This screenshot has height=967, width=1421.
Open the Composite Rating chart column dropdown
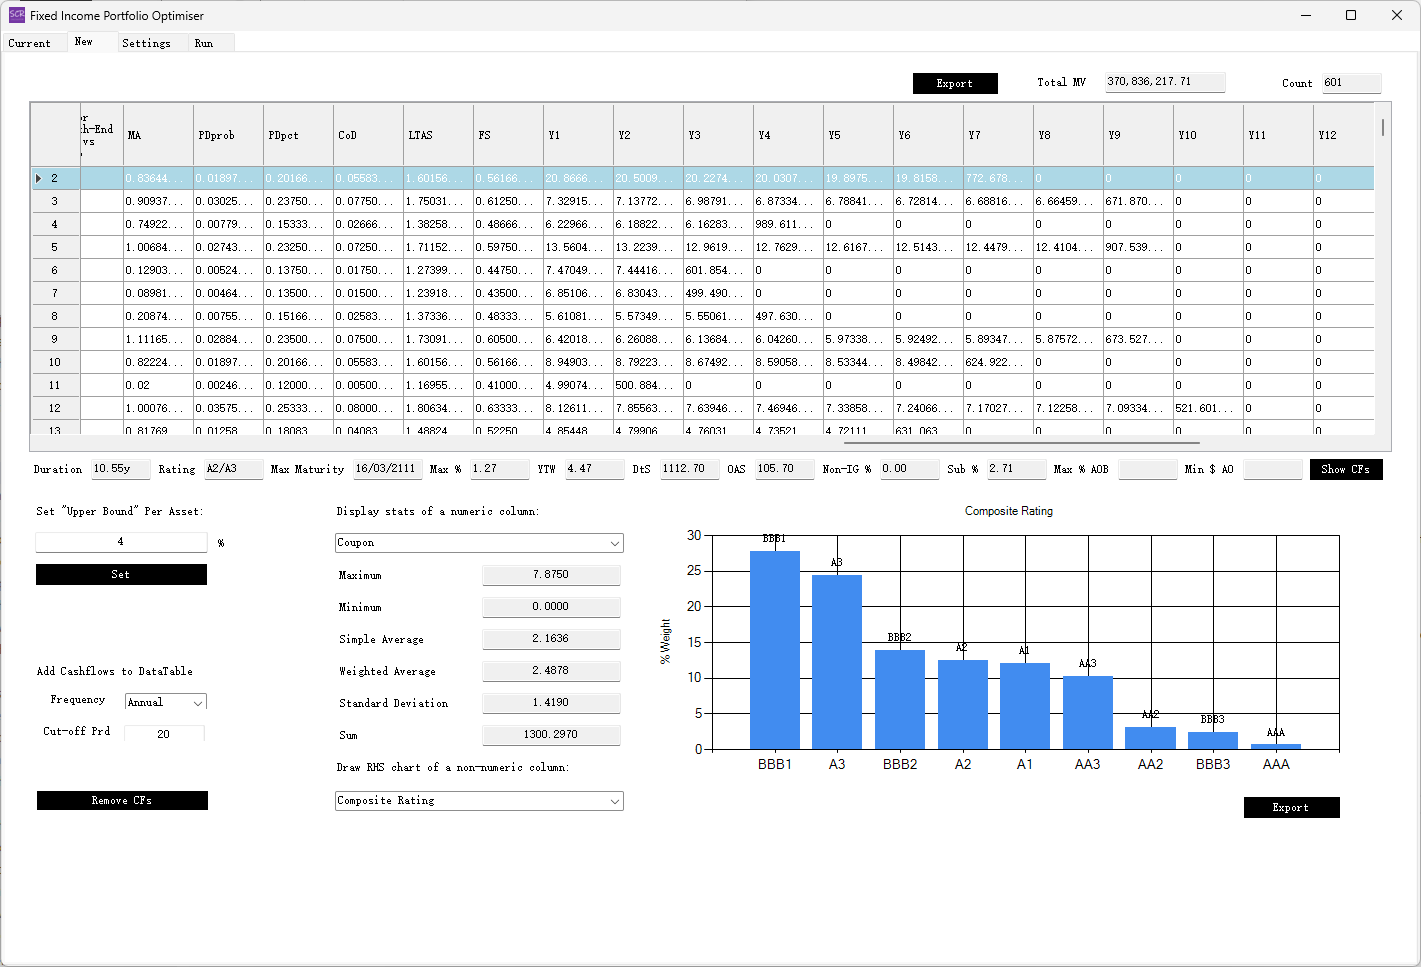coord(479,801)
